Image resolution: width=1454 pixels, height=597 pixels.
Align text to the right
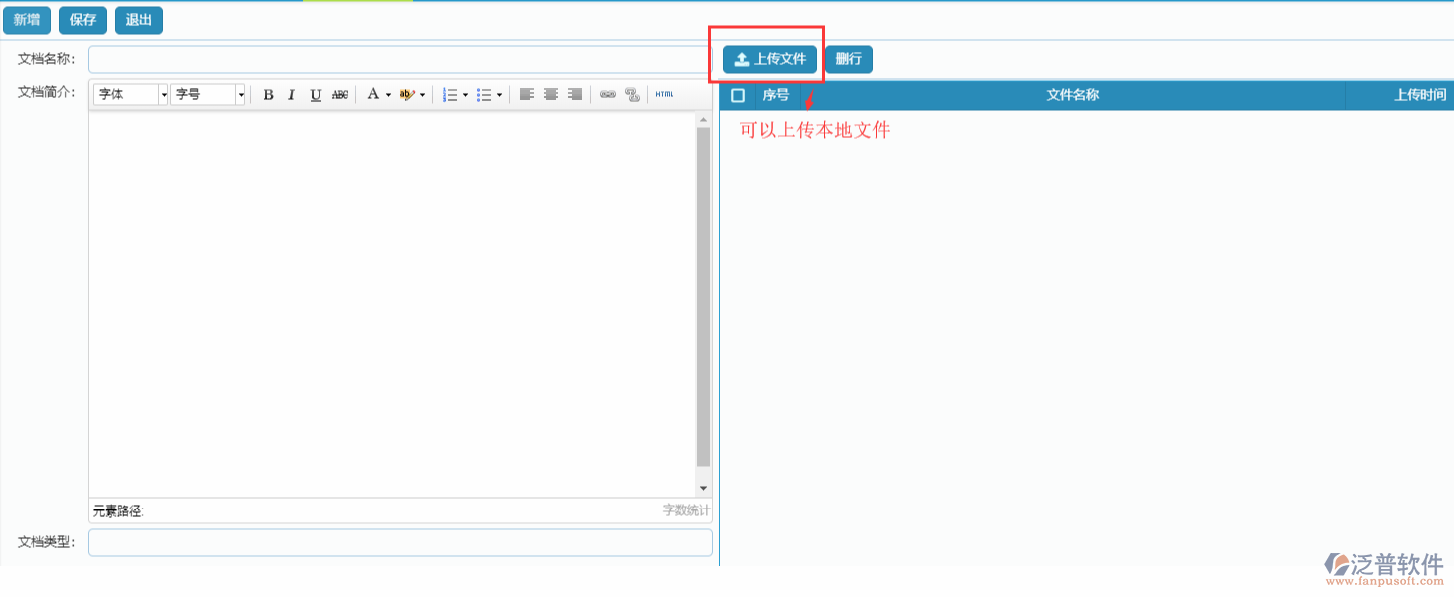coord(575,94)
